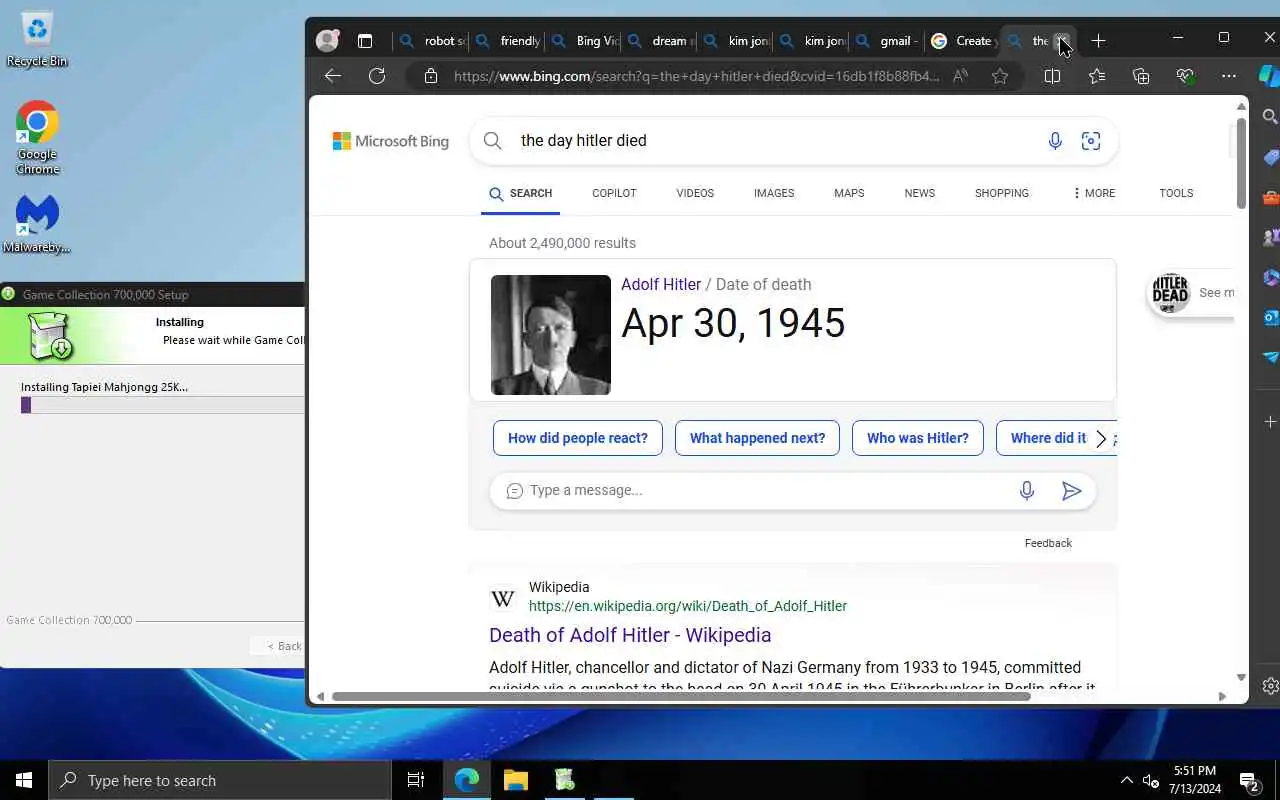
Task: Expand hidden system tray icons
Action: 1126,780
